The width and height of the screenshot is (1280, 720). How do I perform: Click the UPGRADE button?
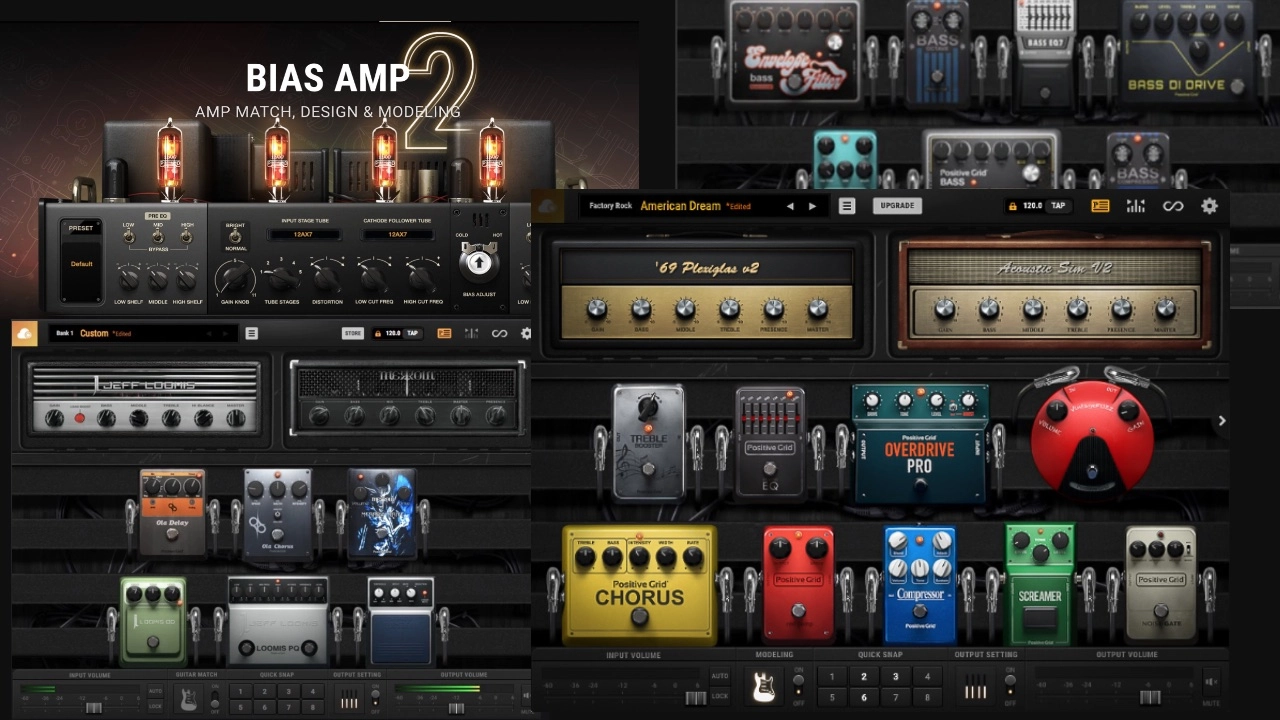tap(897, 206)
